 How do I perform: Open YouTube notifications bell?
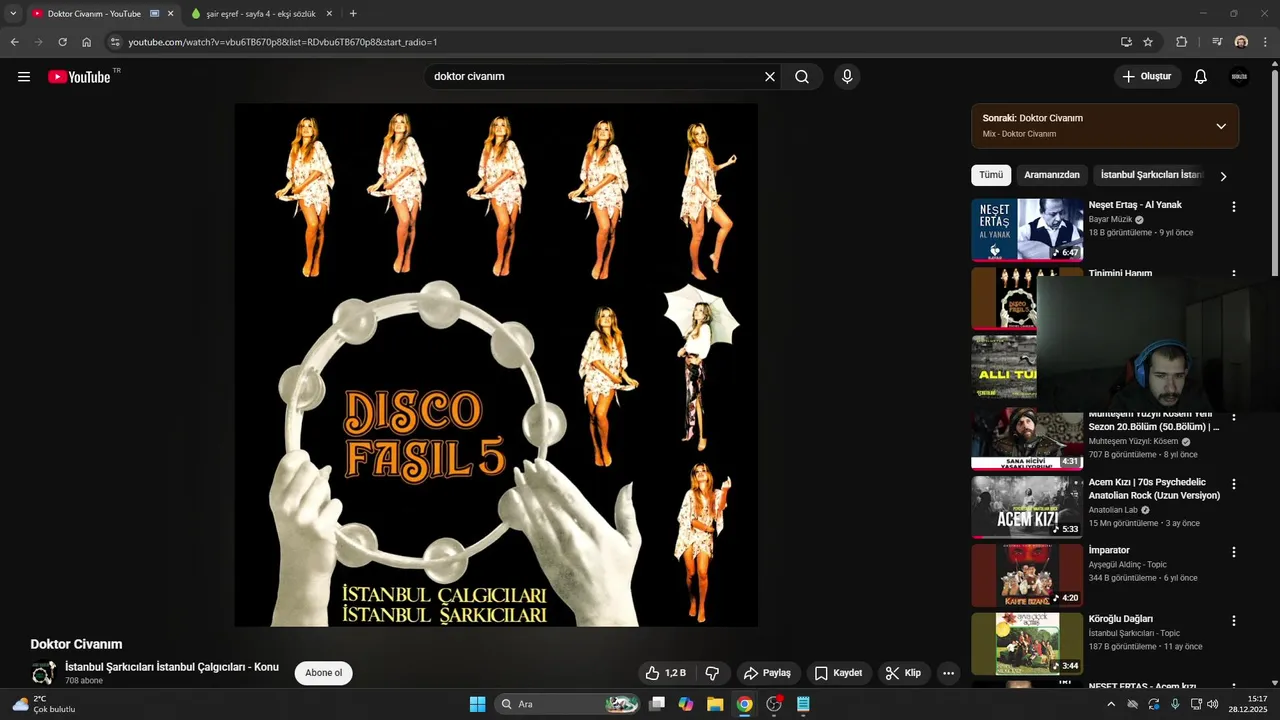(x=1201, y=77)
